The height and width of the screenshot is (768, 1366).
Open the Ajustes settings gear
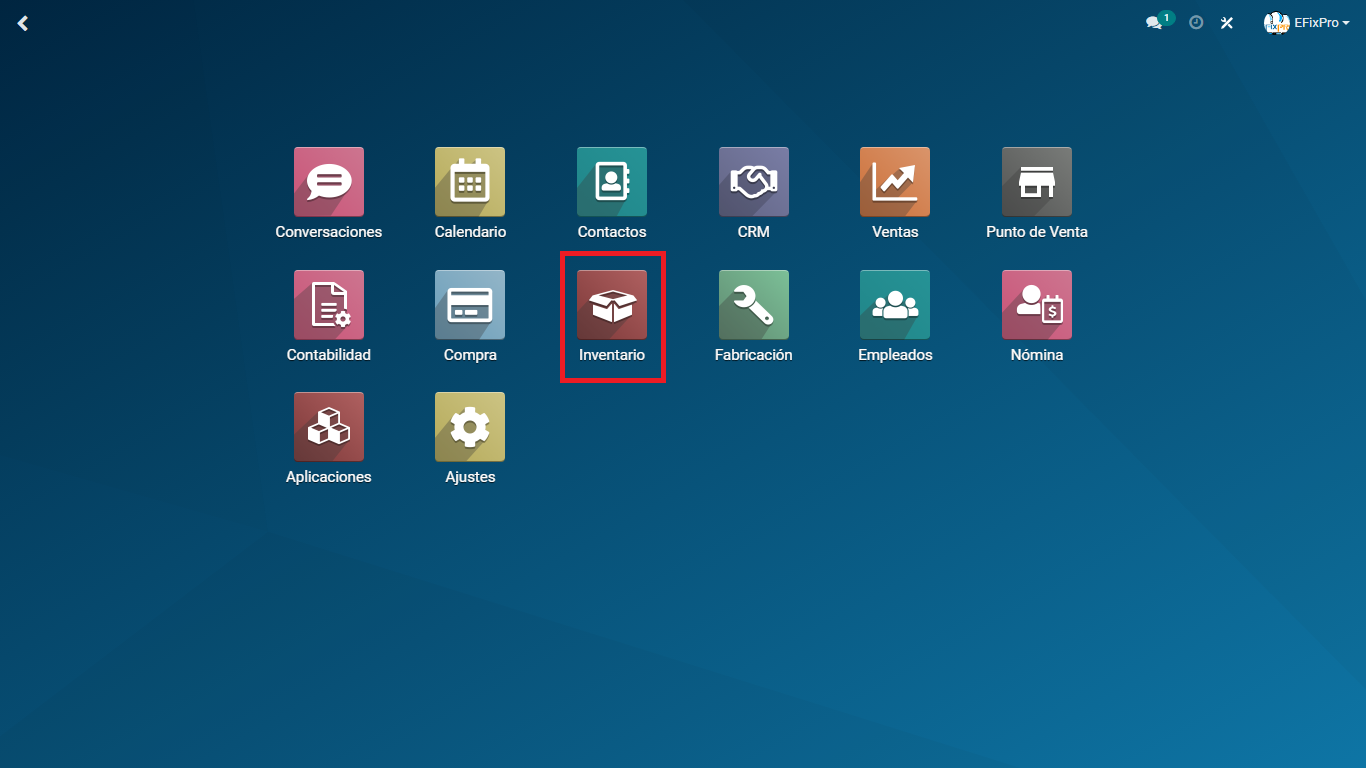point(470,427)
